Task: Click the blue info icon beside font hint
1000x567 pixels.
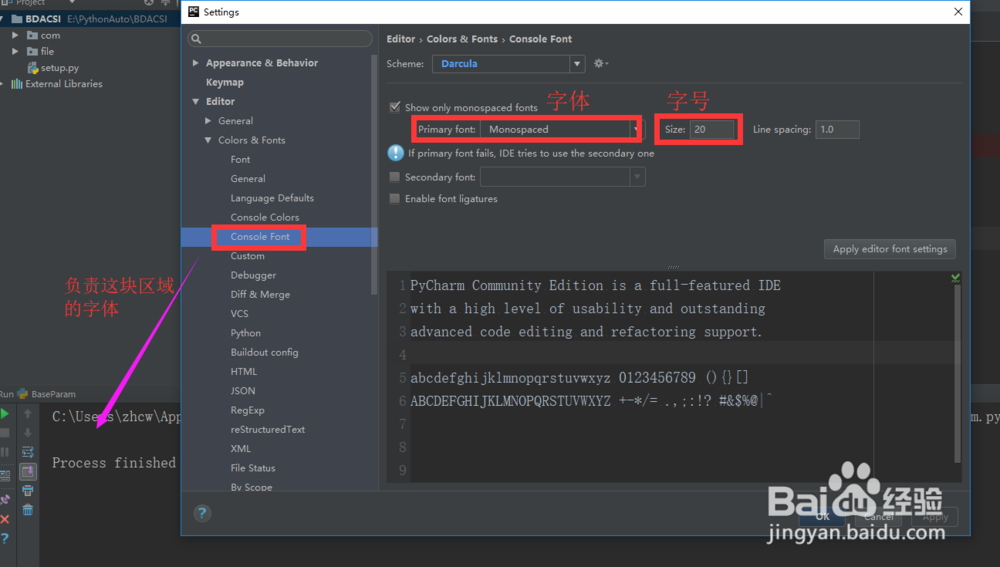Action: point(395,153)
